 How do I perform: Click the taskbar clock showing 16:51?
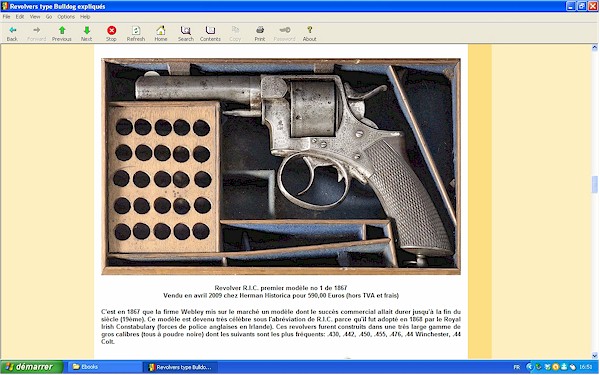pos(585,367)
